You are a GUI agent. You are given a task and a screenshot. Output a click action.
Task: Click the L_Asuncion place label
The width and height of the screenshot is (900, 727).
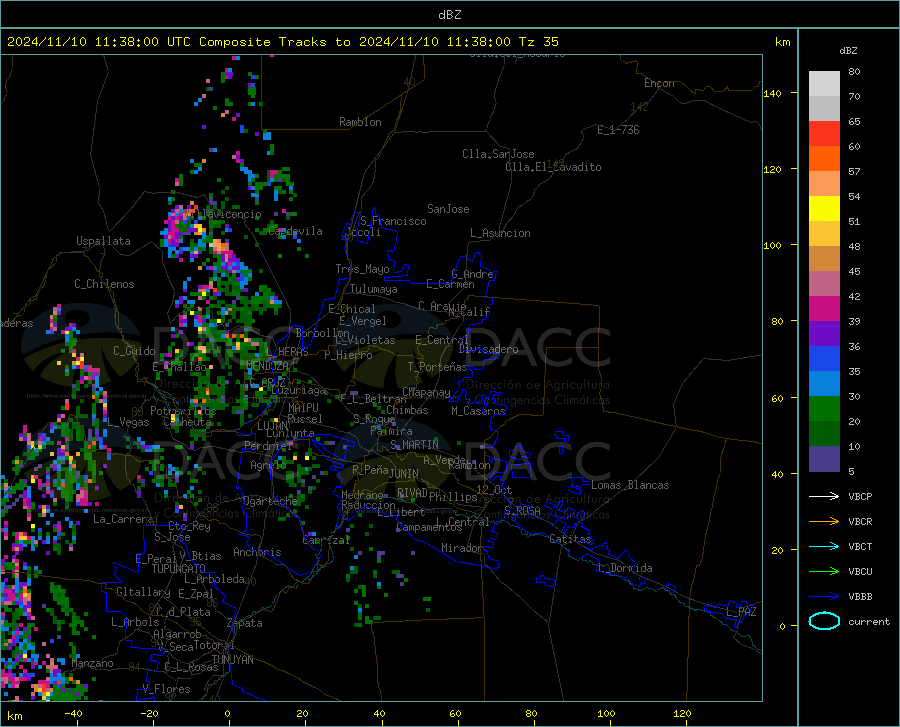coord(500,233)
